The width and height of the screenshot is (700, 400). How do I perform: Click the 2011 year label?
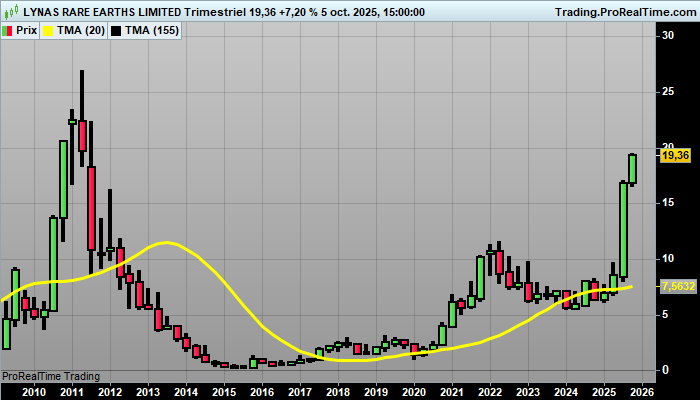[72, 392]
